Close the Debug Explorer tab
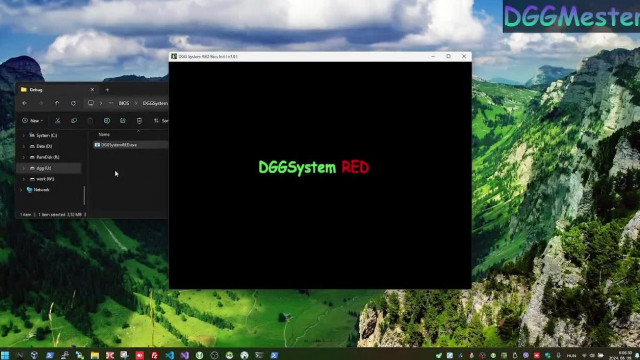 (92, 90)
